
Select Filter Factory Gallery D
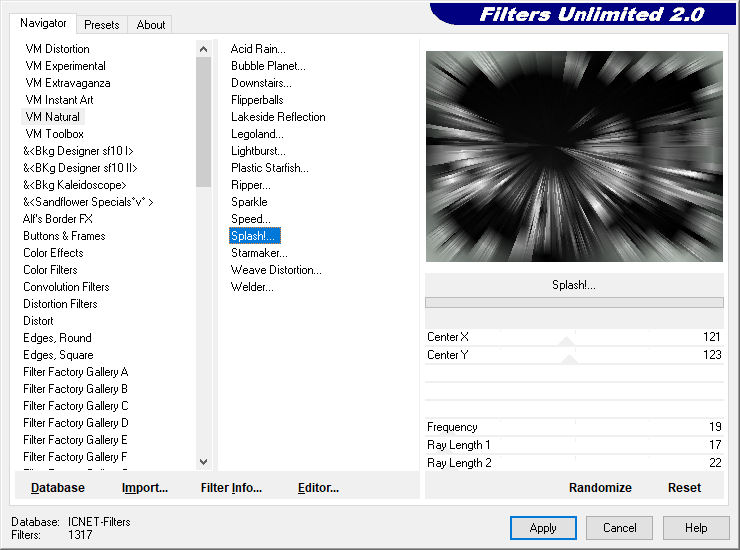point(76,423)
